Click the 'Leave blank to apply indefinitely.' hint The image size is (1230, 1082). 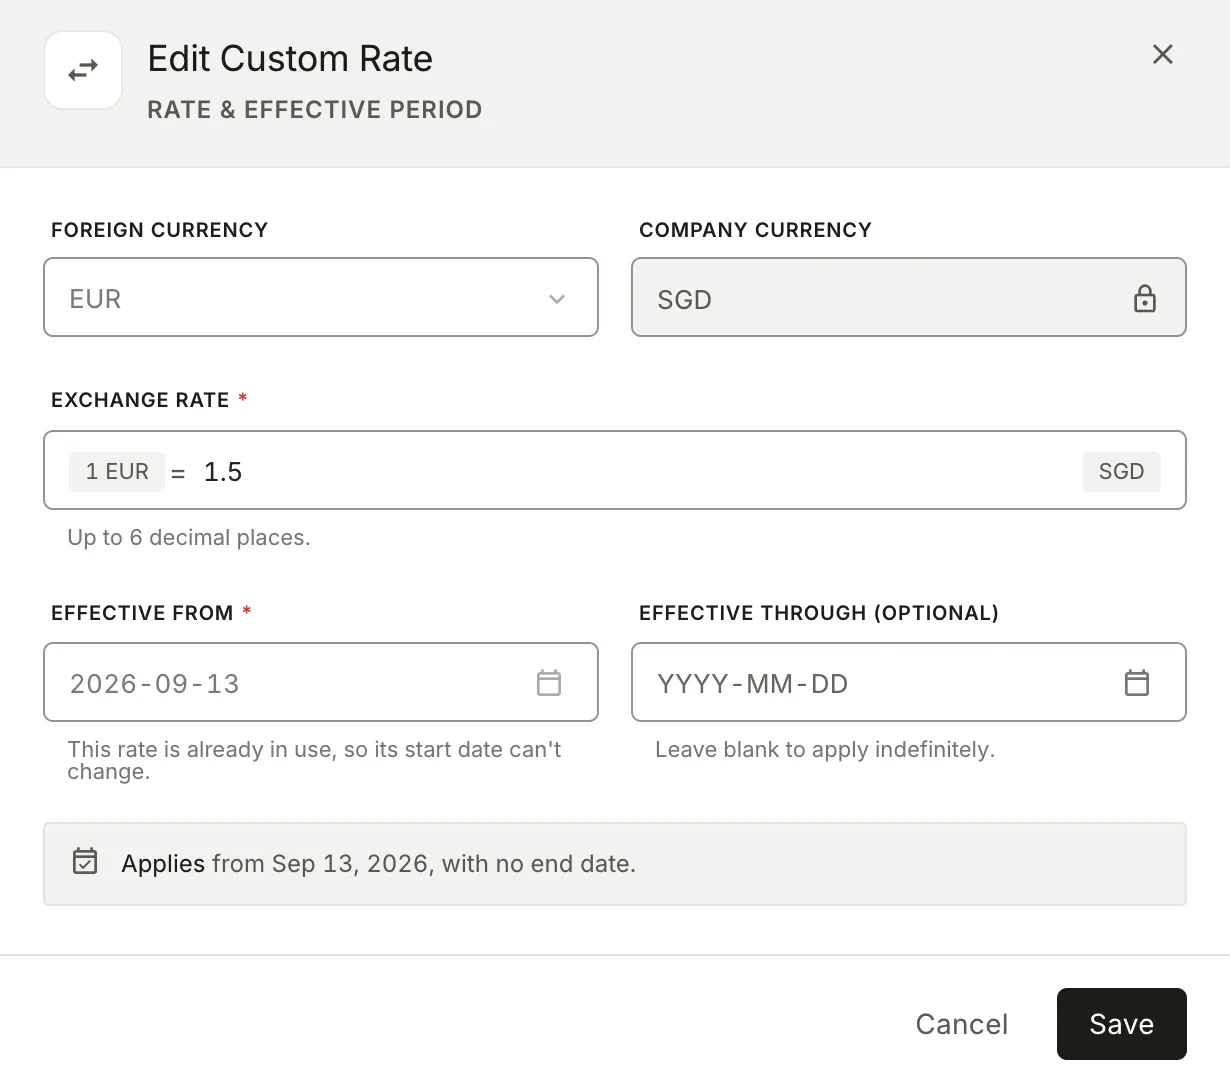825,750
